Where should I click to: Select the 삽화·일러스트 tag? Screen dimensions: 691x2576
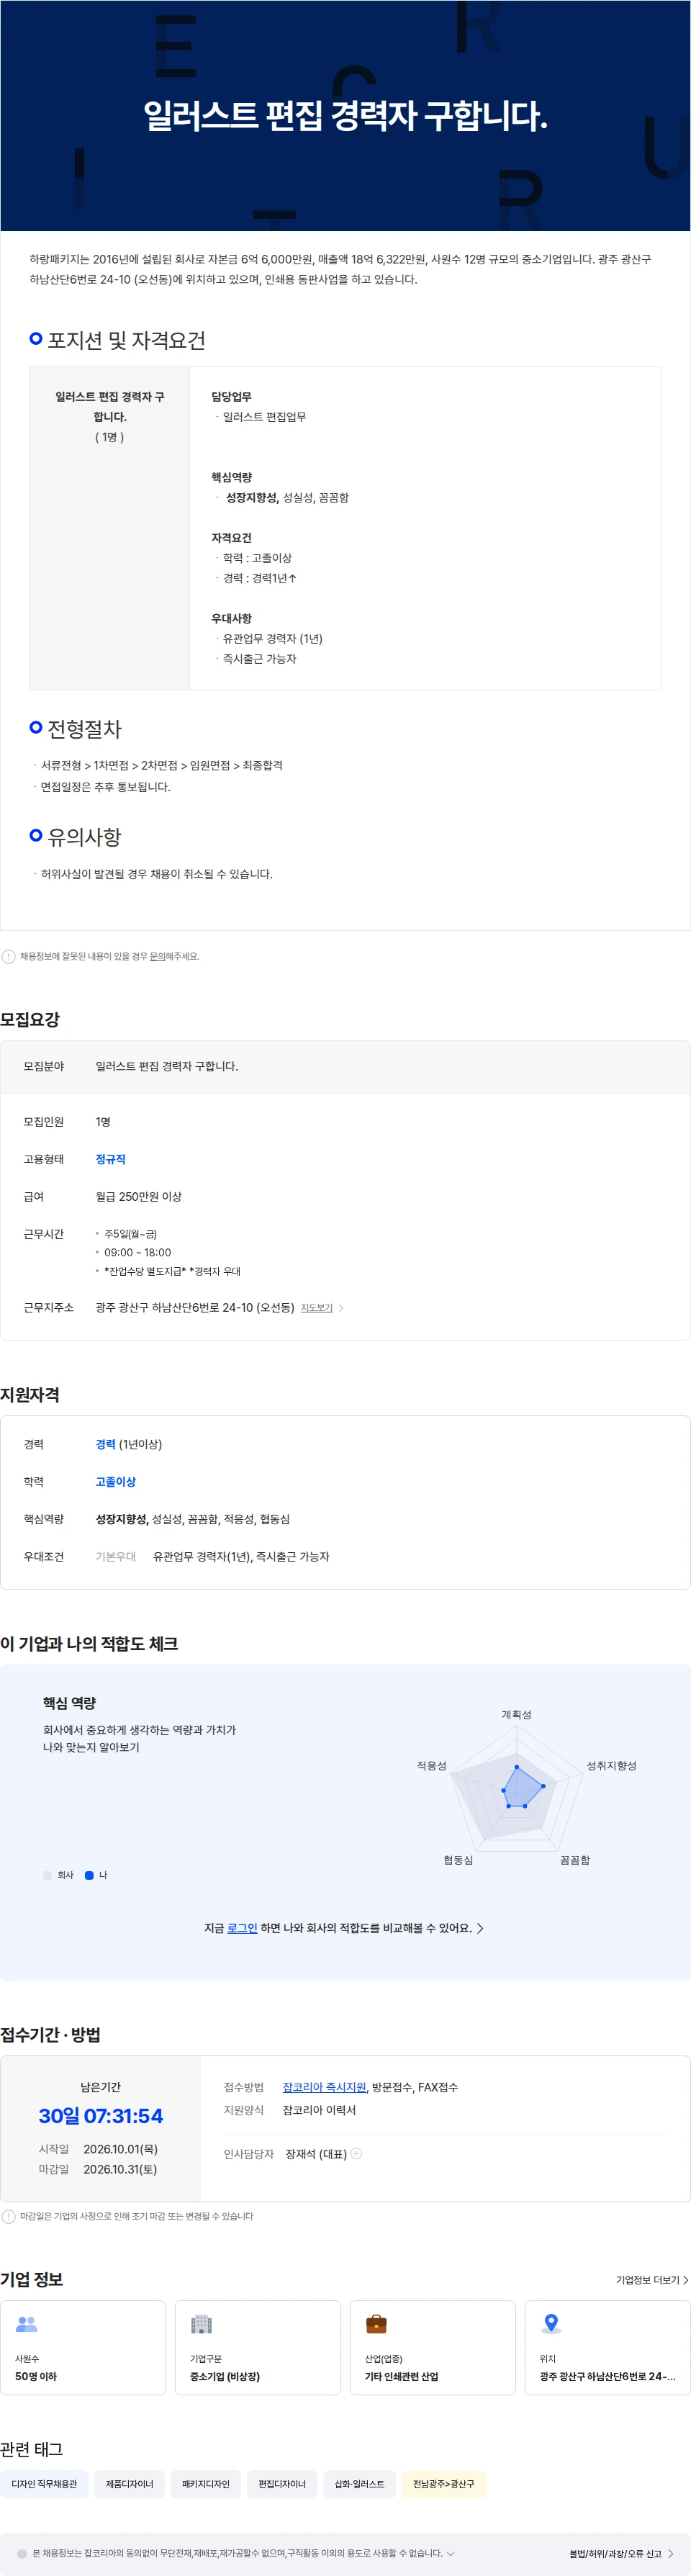coord(359,2483)
